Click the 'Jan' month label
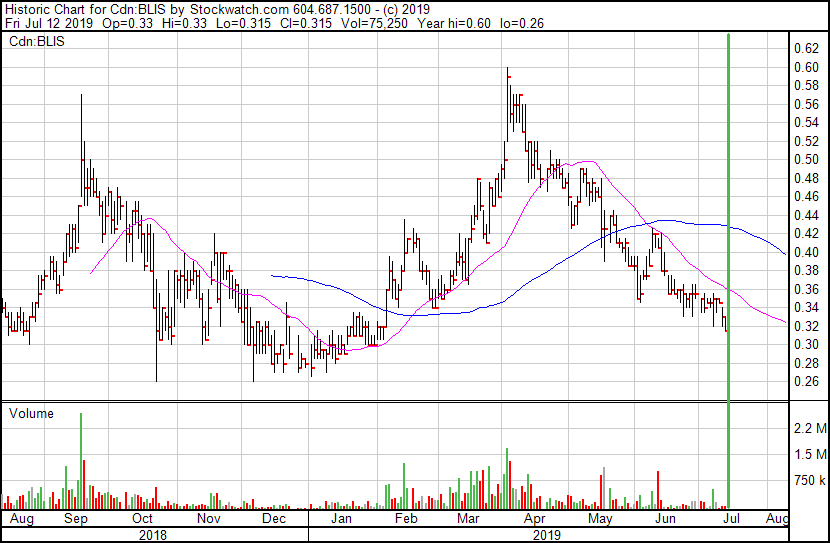This screenshot has height=543, width=830. click(341, 519)
